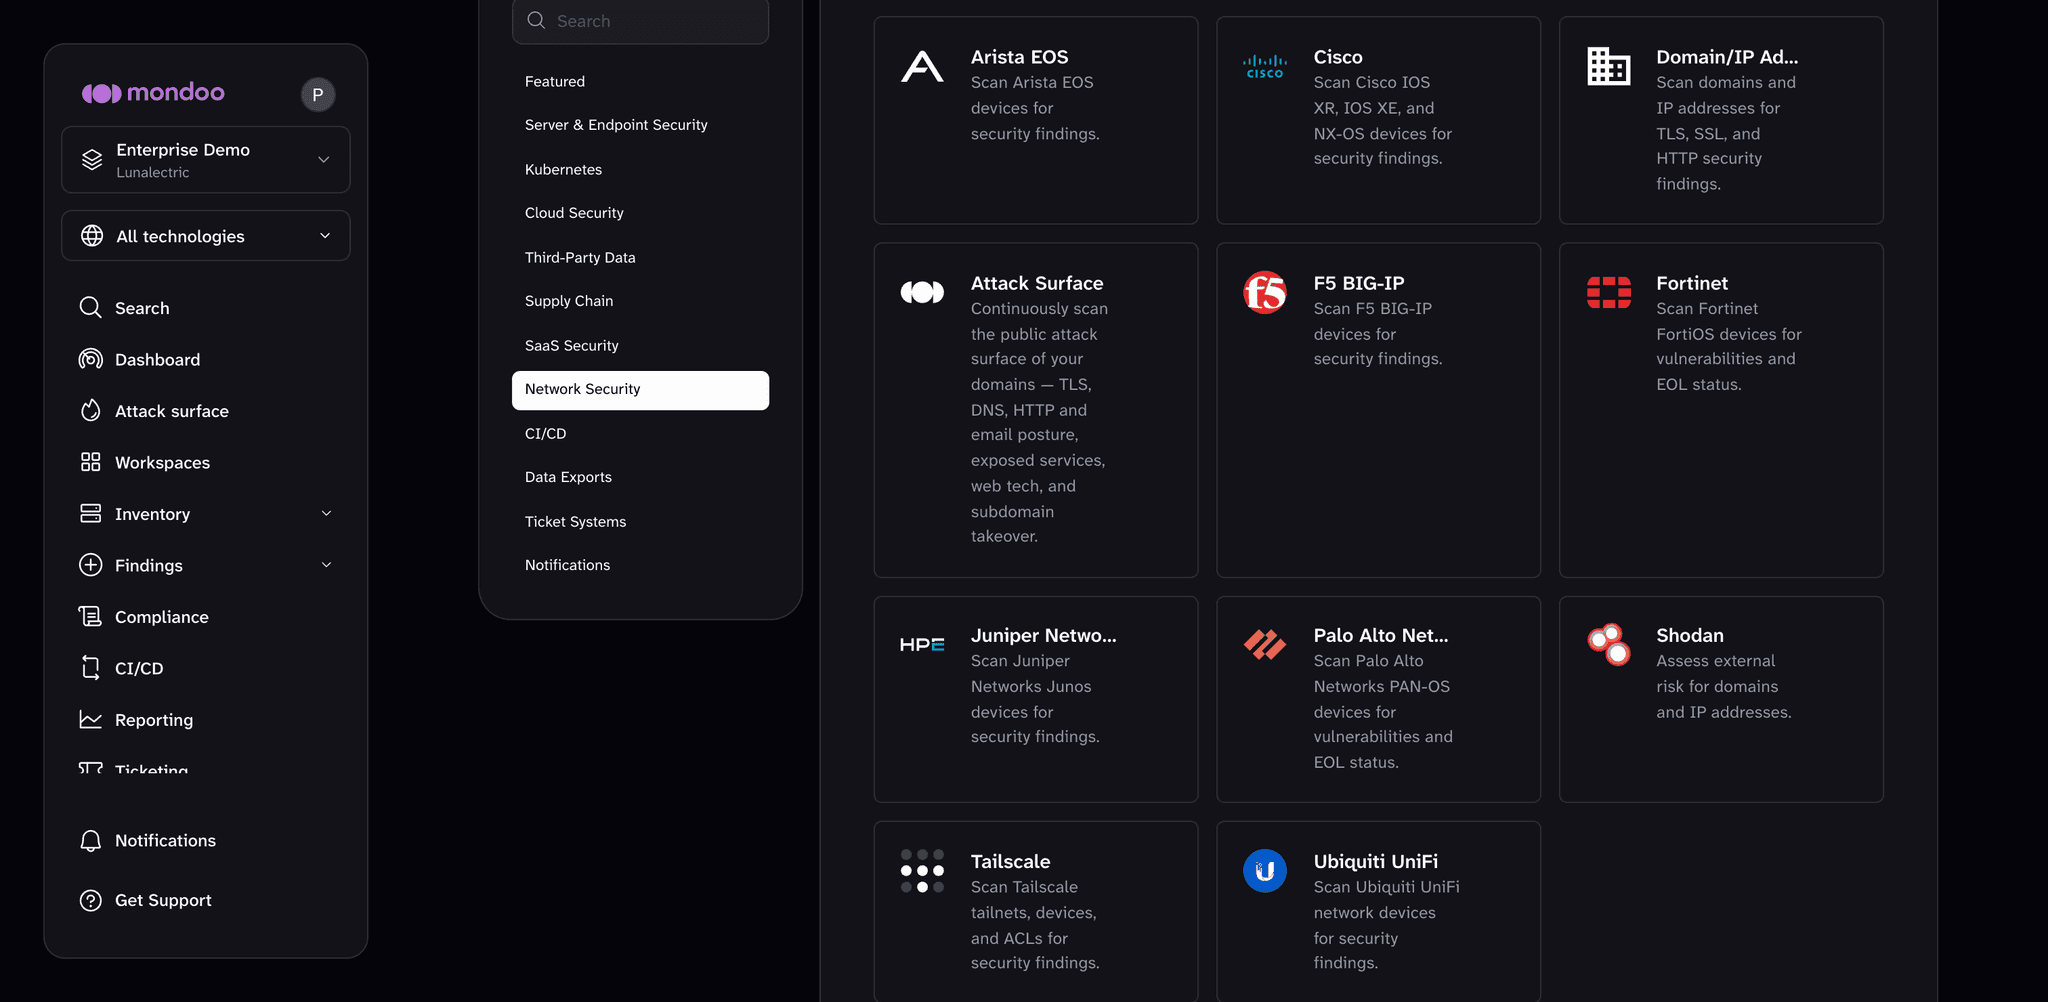
Task: Click the Search magnifier icon in sidebar
Action: click(90, 308)
